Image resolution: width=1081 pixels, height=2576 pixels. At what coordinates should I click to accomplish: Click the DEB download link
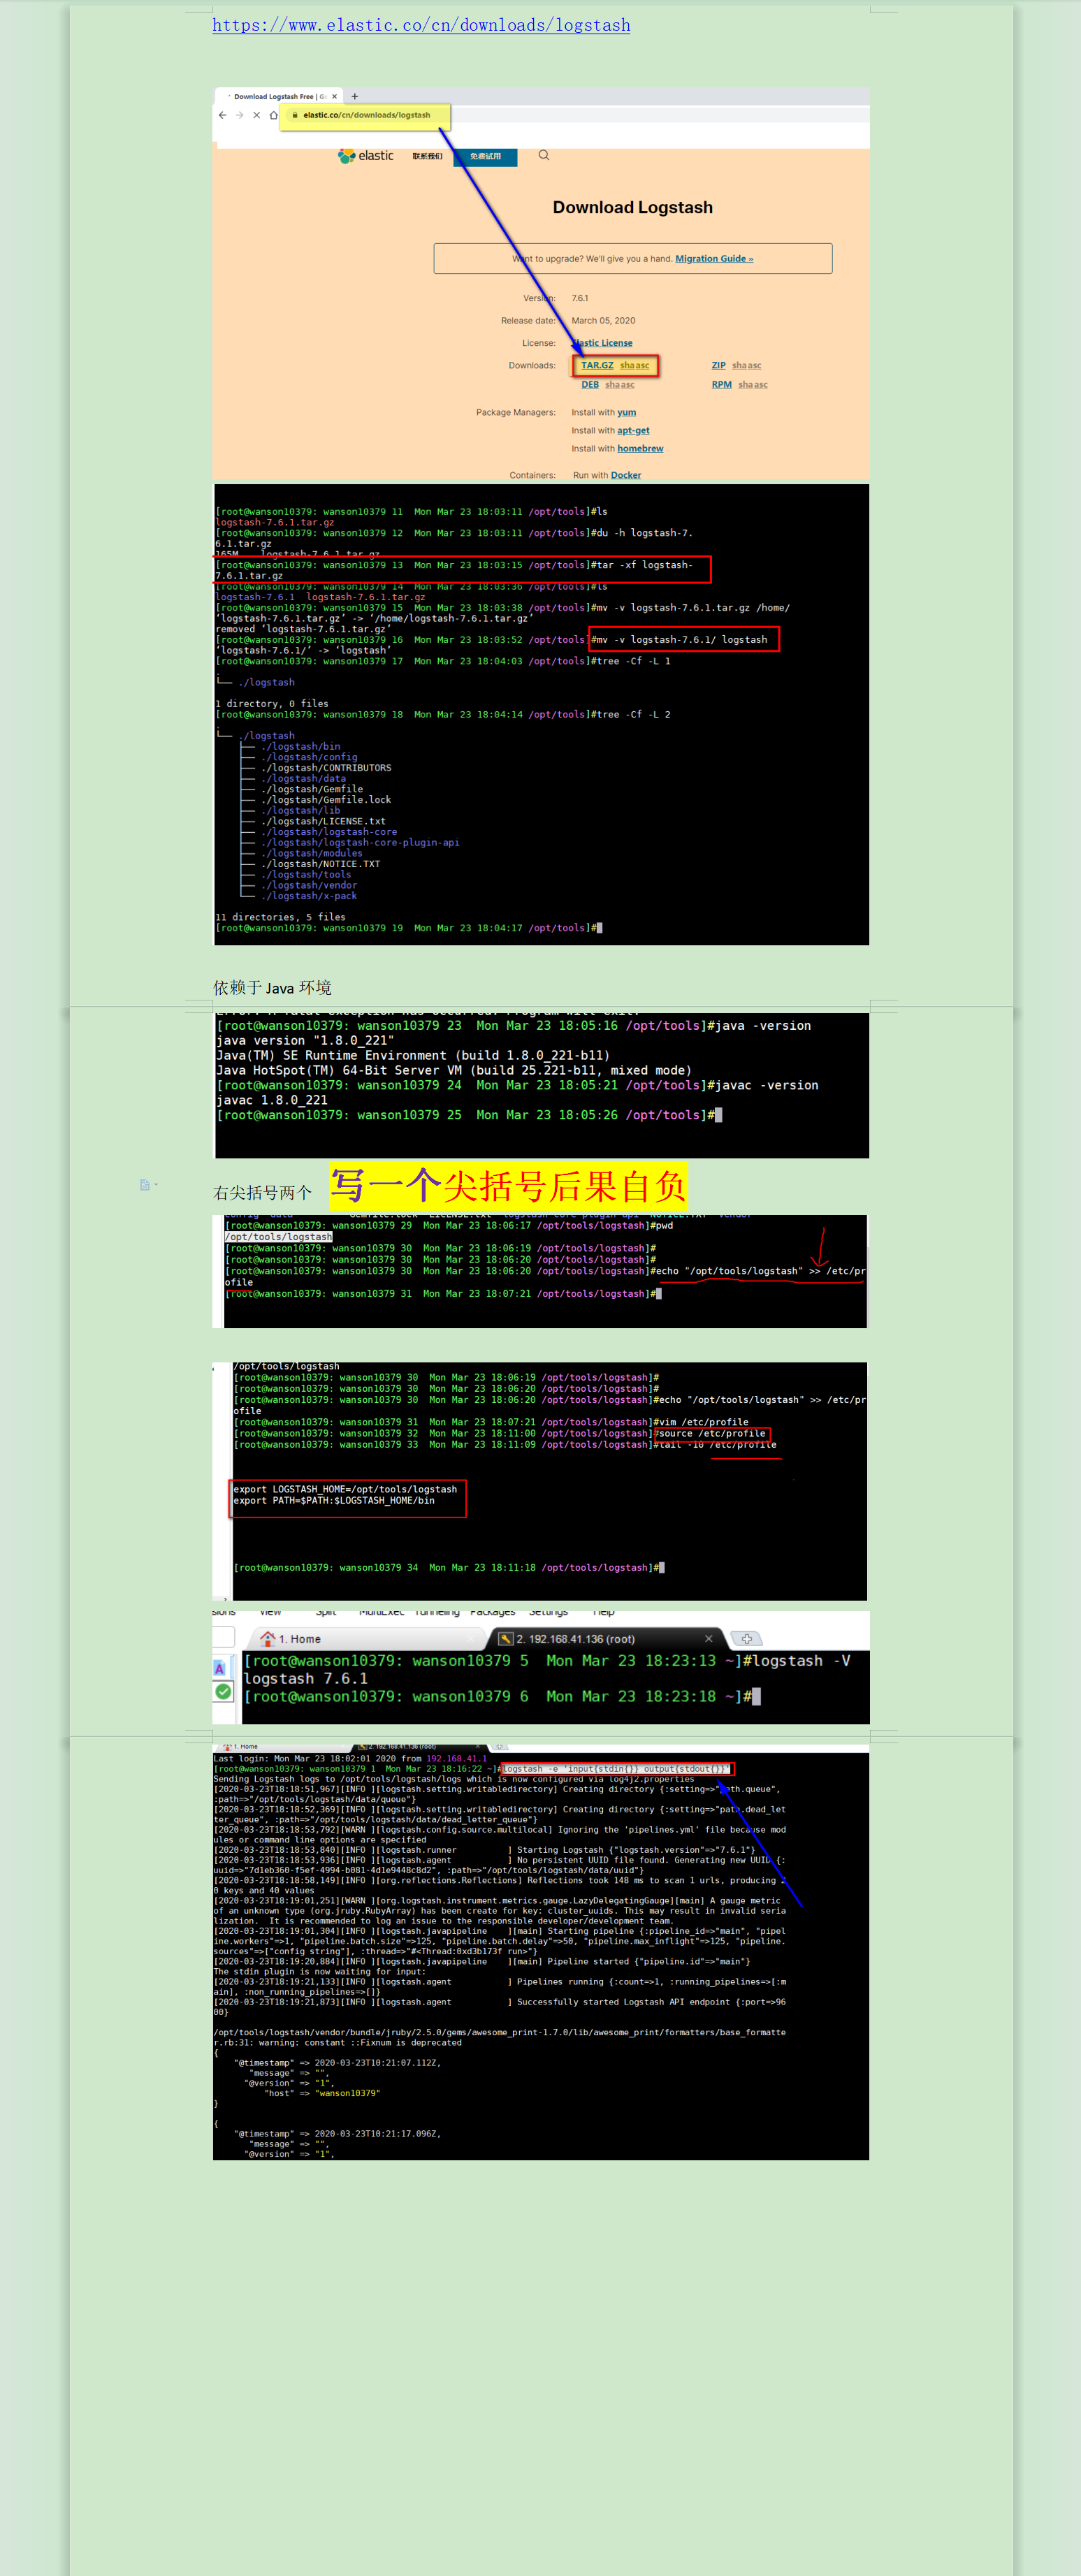pos(590,385)
